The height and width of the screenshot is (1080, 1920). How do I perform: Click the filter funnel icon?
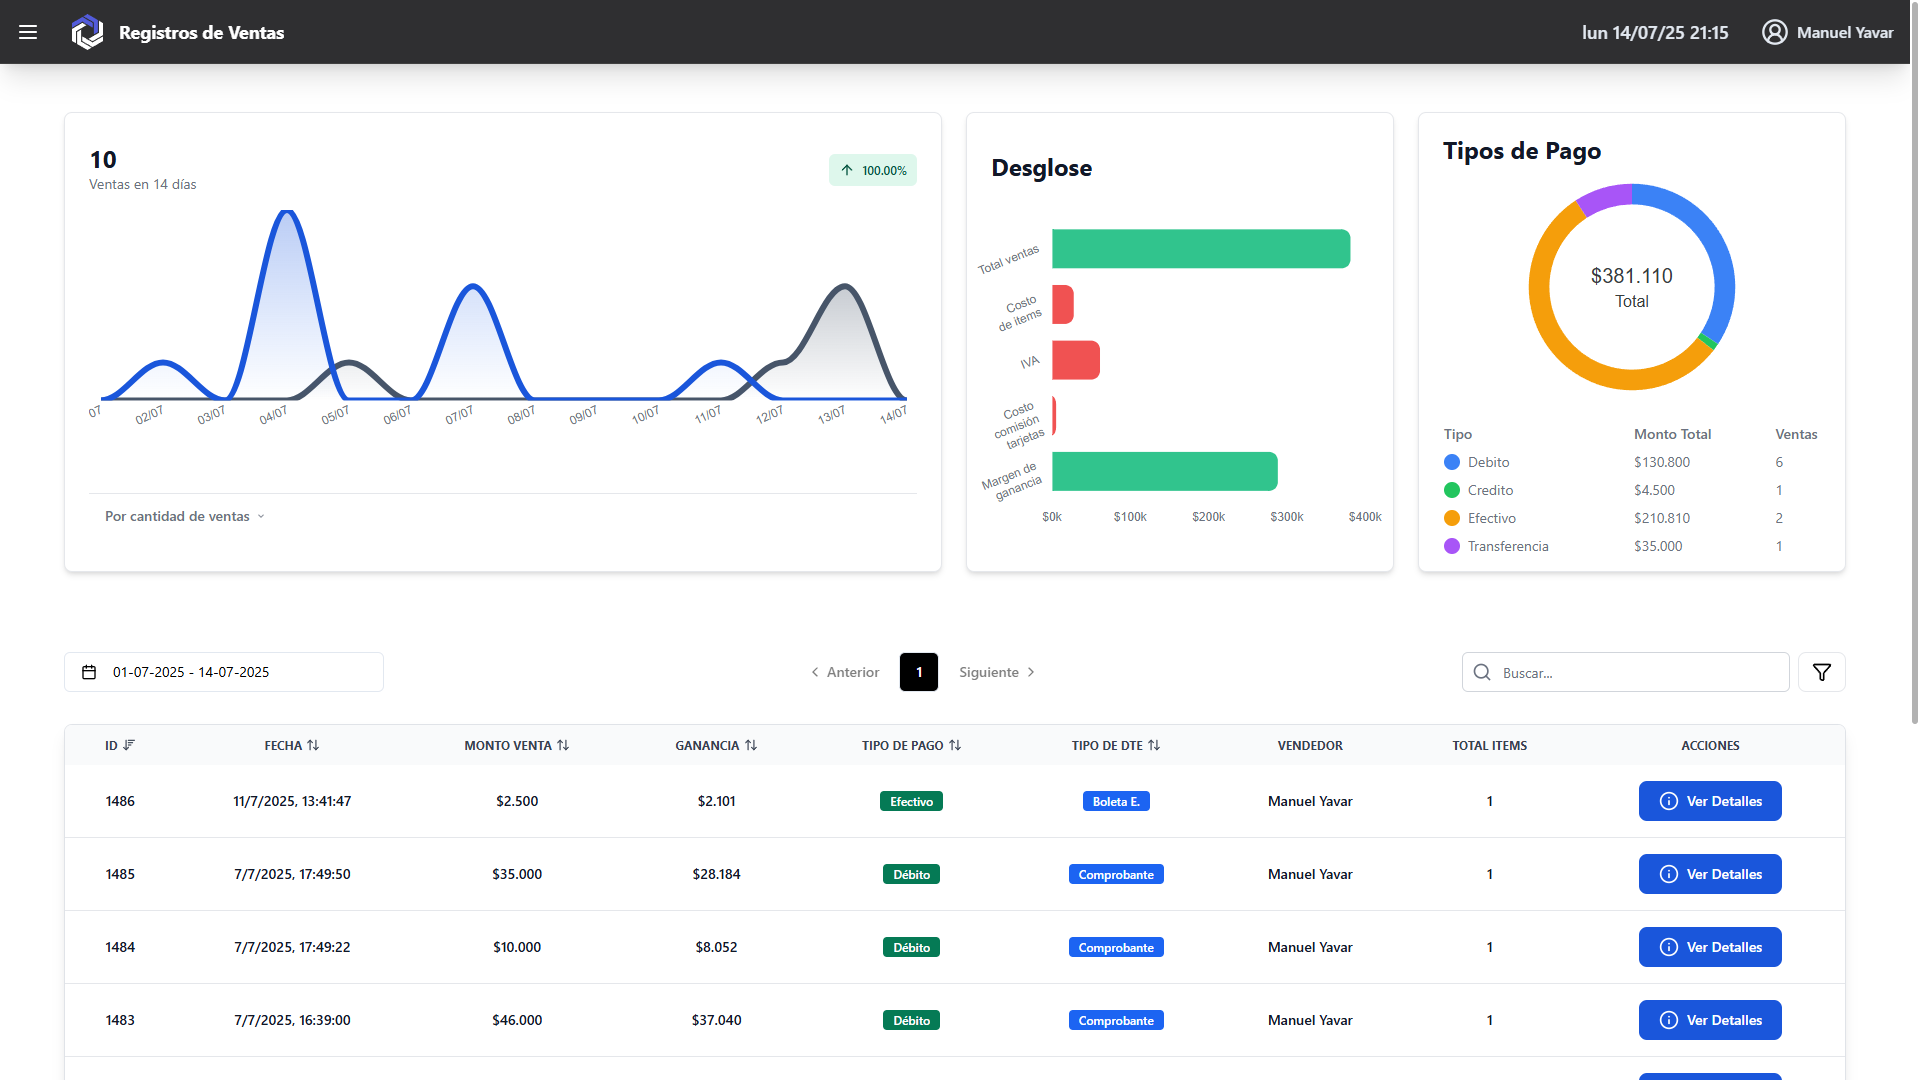coord(1821,672)
